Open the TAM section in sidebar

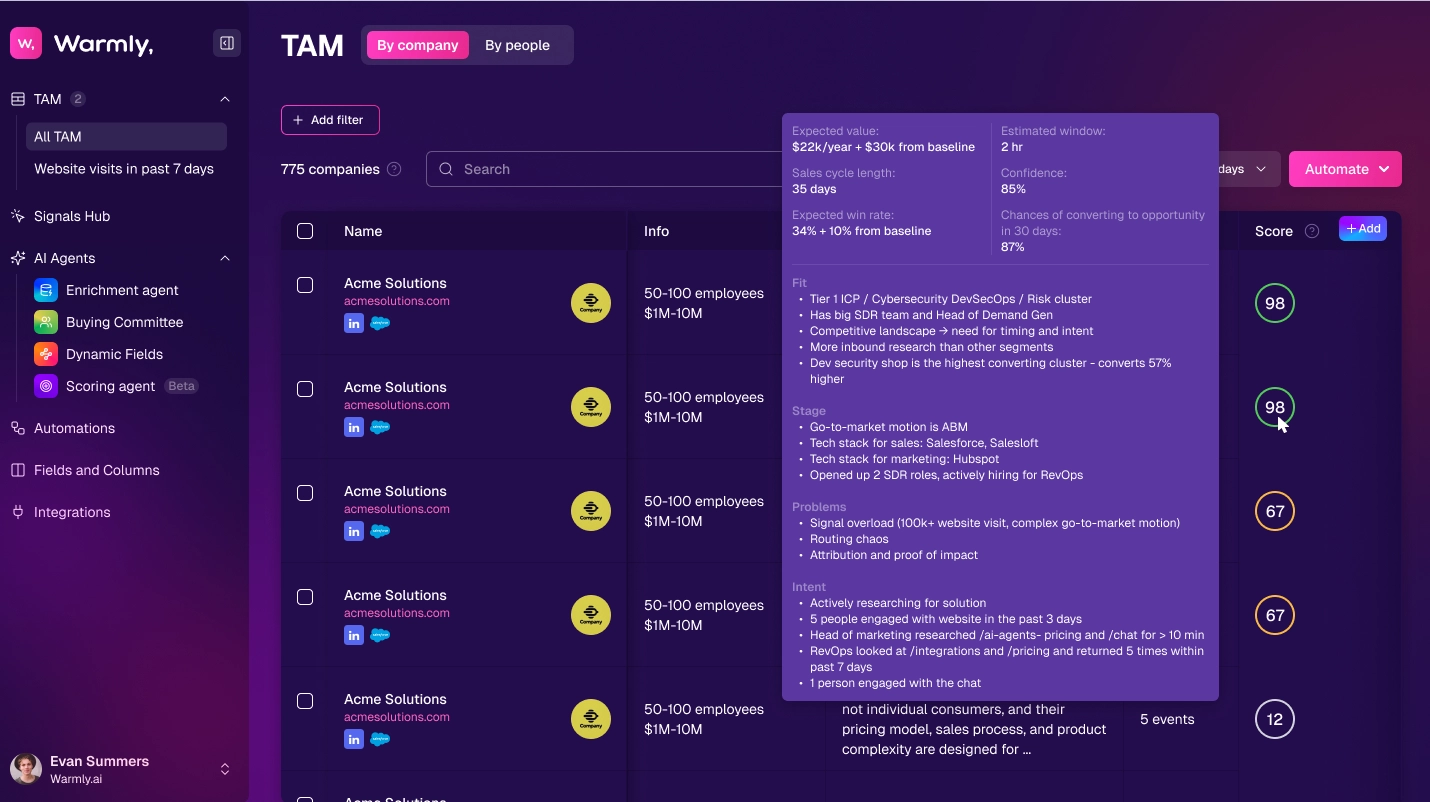[48, 99]
